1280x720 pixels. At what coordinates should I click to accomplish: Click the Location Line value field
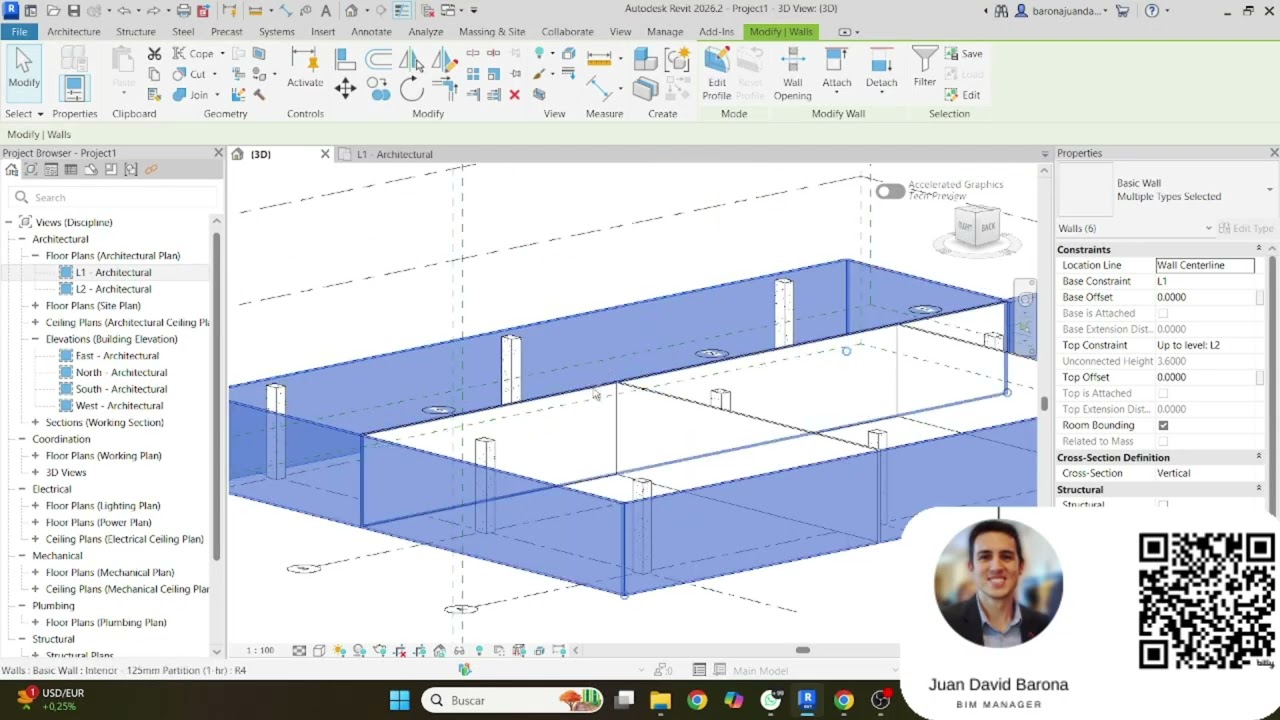(x=1205, y=265)
